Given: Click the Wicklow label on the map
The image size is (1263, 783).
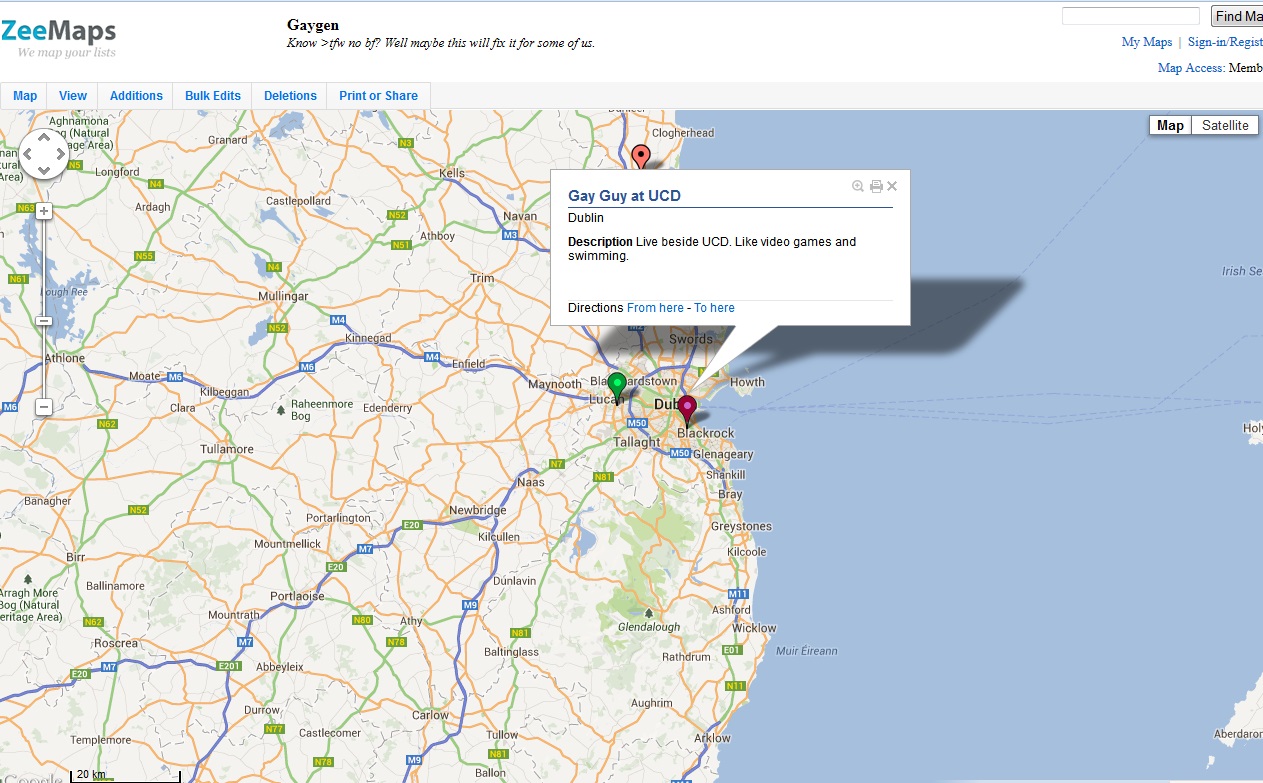Looking at the screenshot, I should tap(754, 628).
